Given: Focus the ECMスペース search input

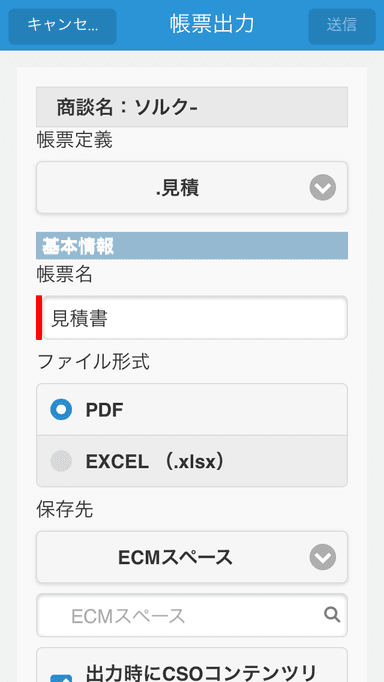Looking at the screenshot, I should click(x=192, y=615).
